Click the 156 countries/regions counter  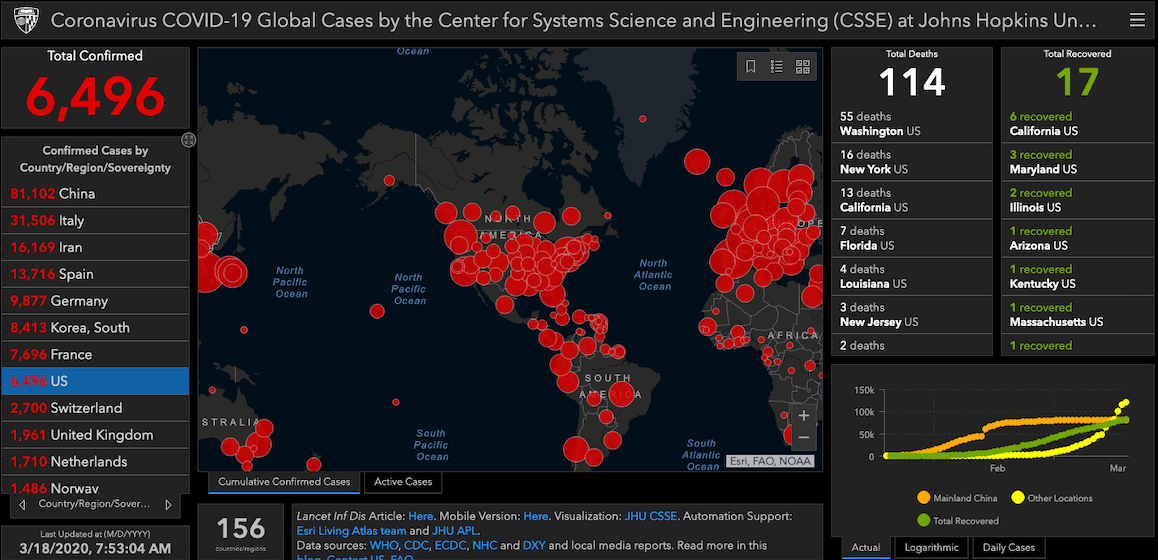241,532
